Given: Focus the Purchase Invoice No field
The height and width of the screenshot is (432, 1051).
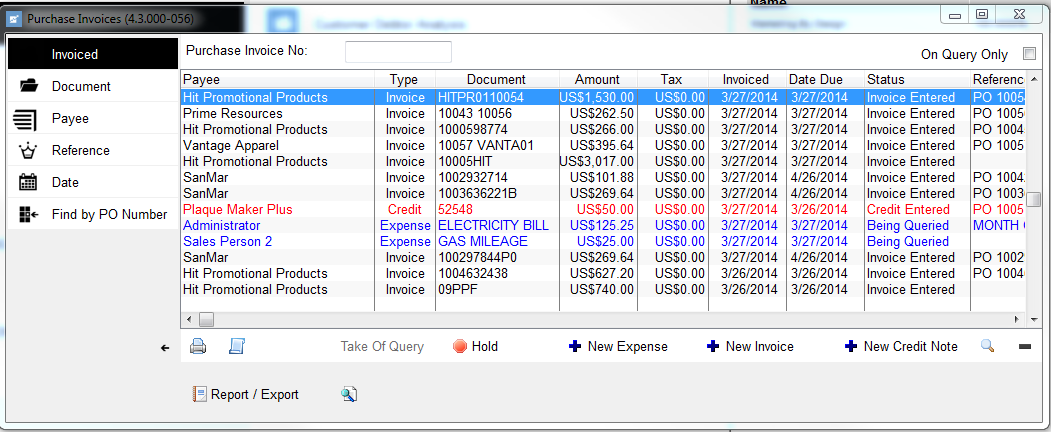Looking at the screenshot, I should (398, 52).
